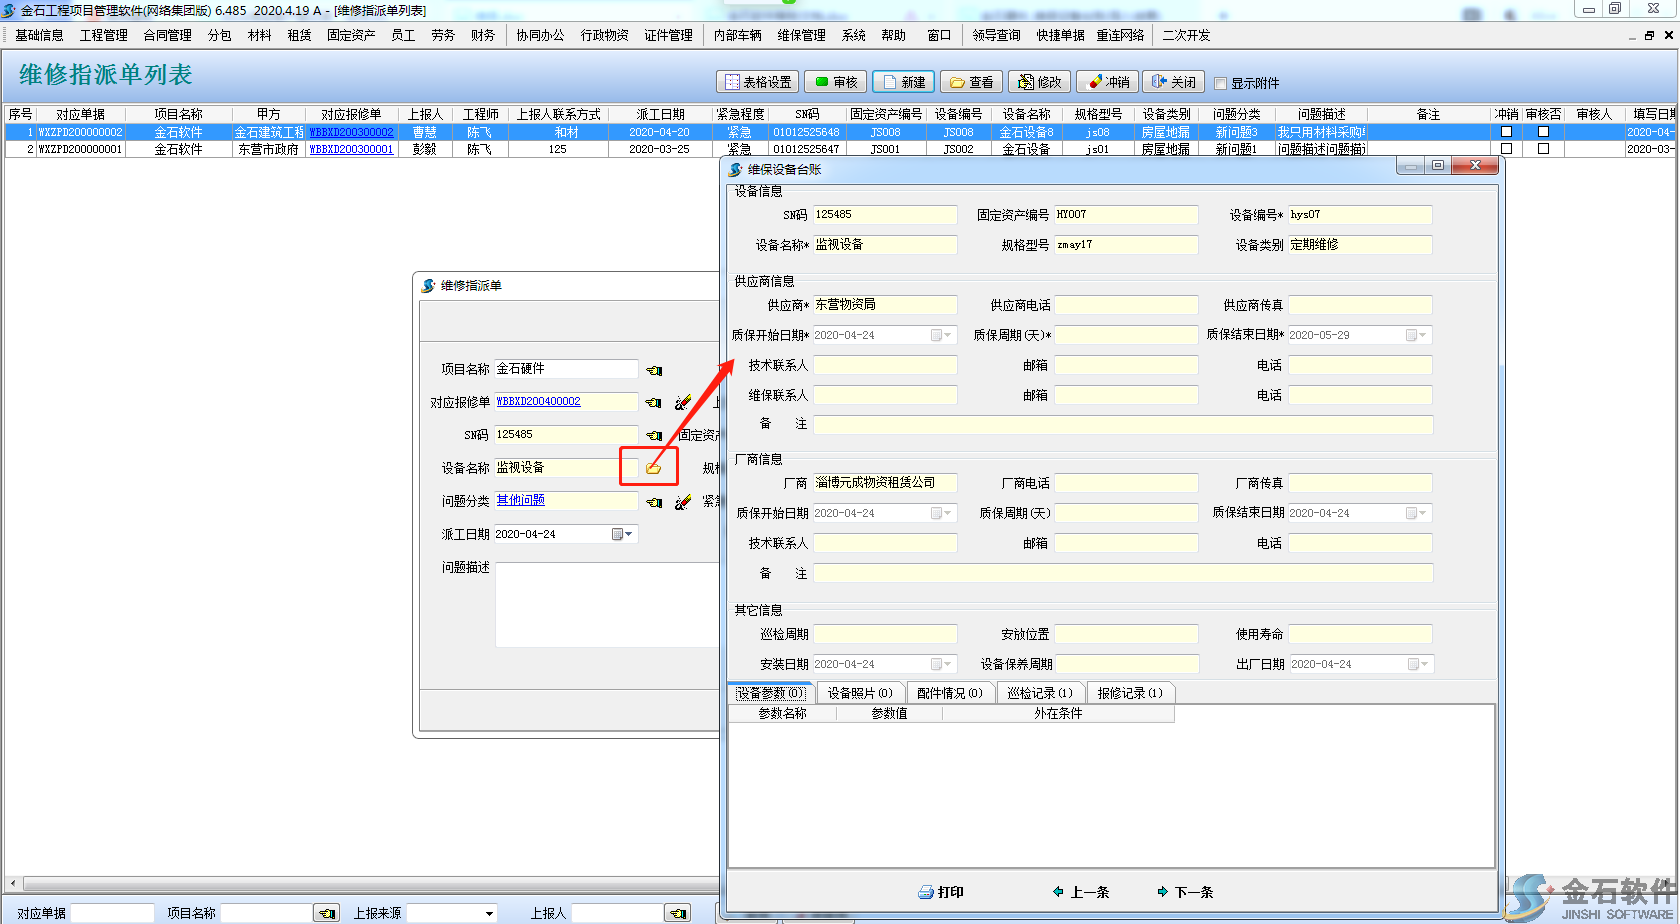Click the 派工日期 column header
This screenshot has width=1680, height=924.
point(660,114)
